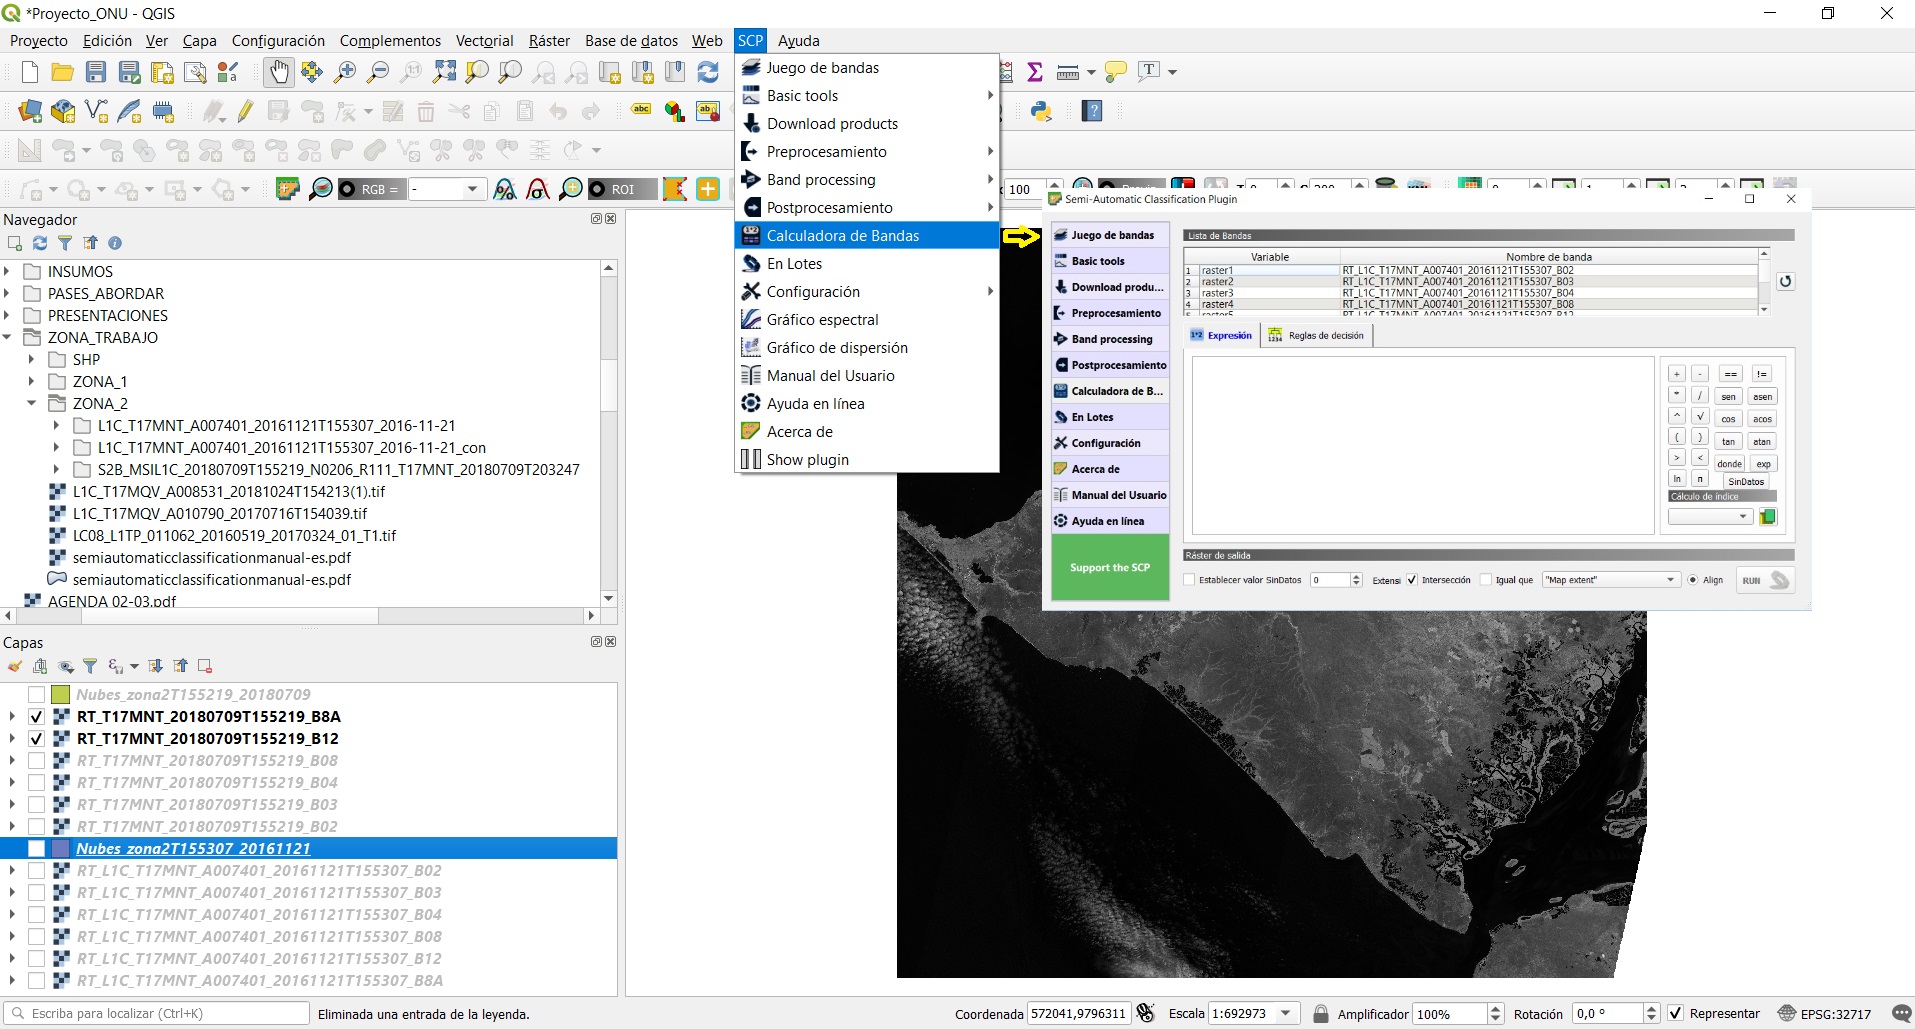Screen dimensions: 1915x1029
Task: Select the Pan Map hand tool
Action: pyautogui.click(x=278, y=72)
